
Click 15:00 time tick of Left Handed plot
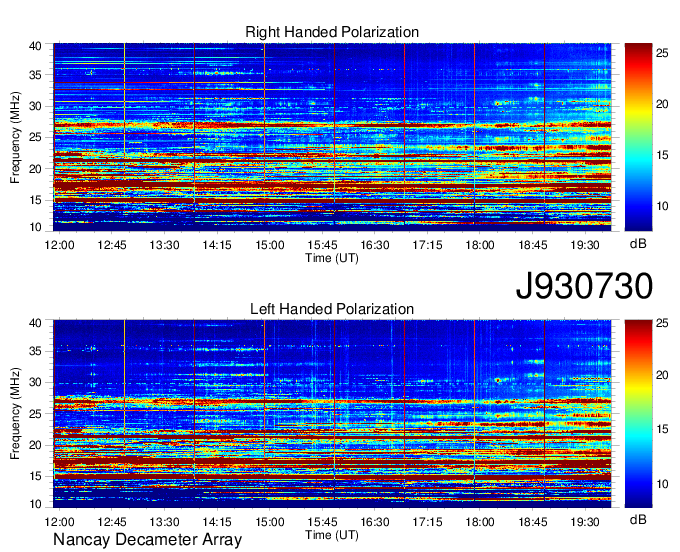(269, 522)
